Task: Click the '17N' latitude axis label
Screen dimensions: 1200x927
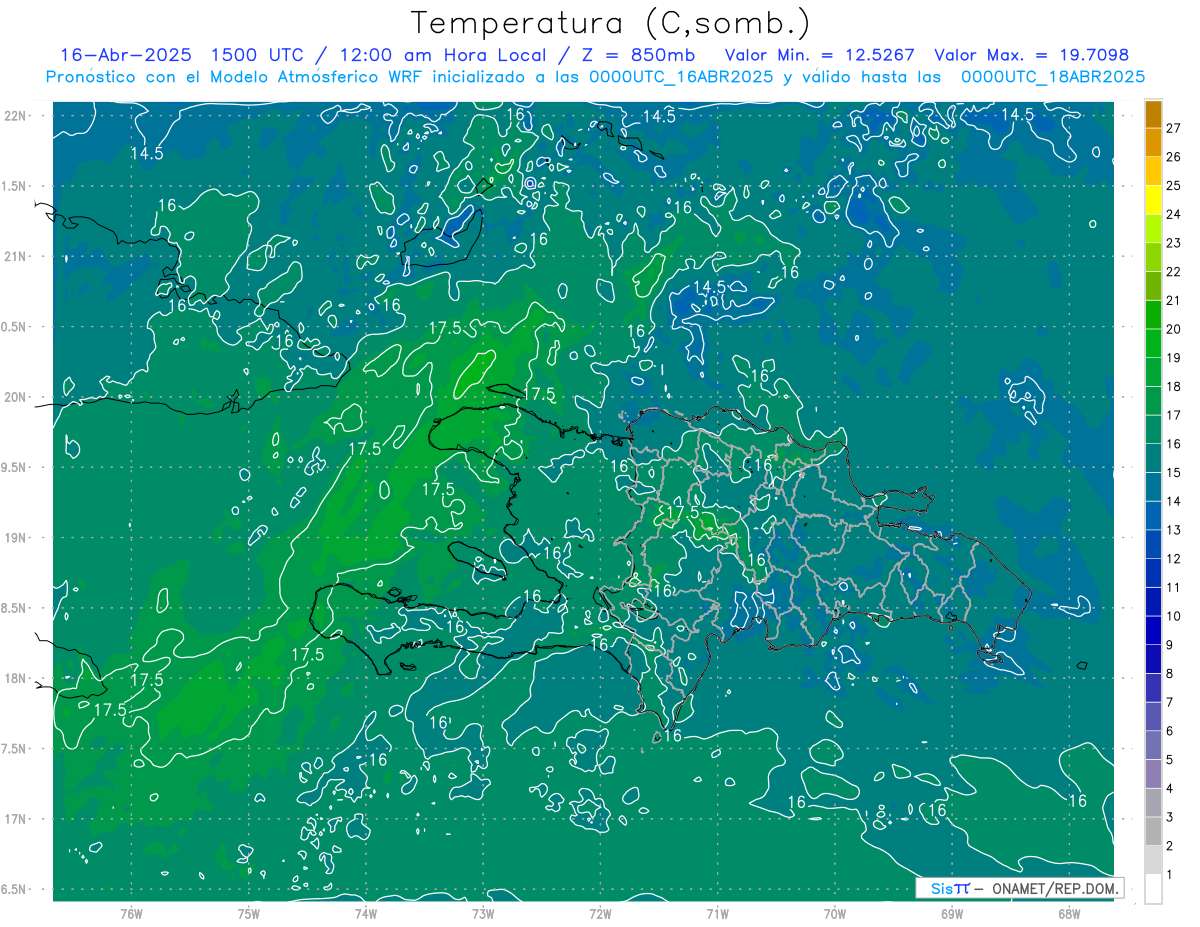Action: click(15, 819)
